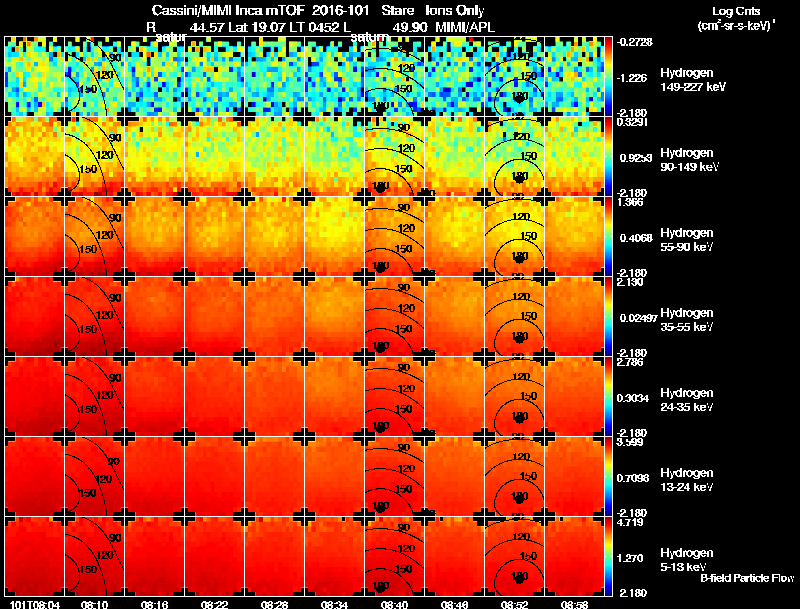Click the time axis label '08:40'

394,604
